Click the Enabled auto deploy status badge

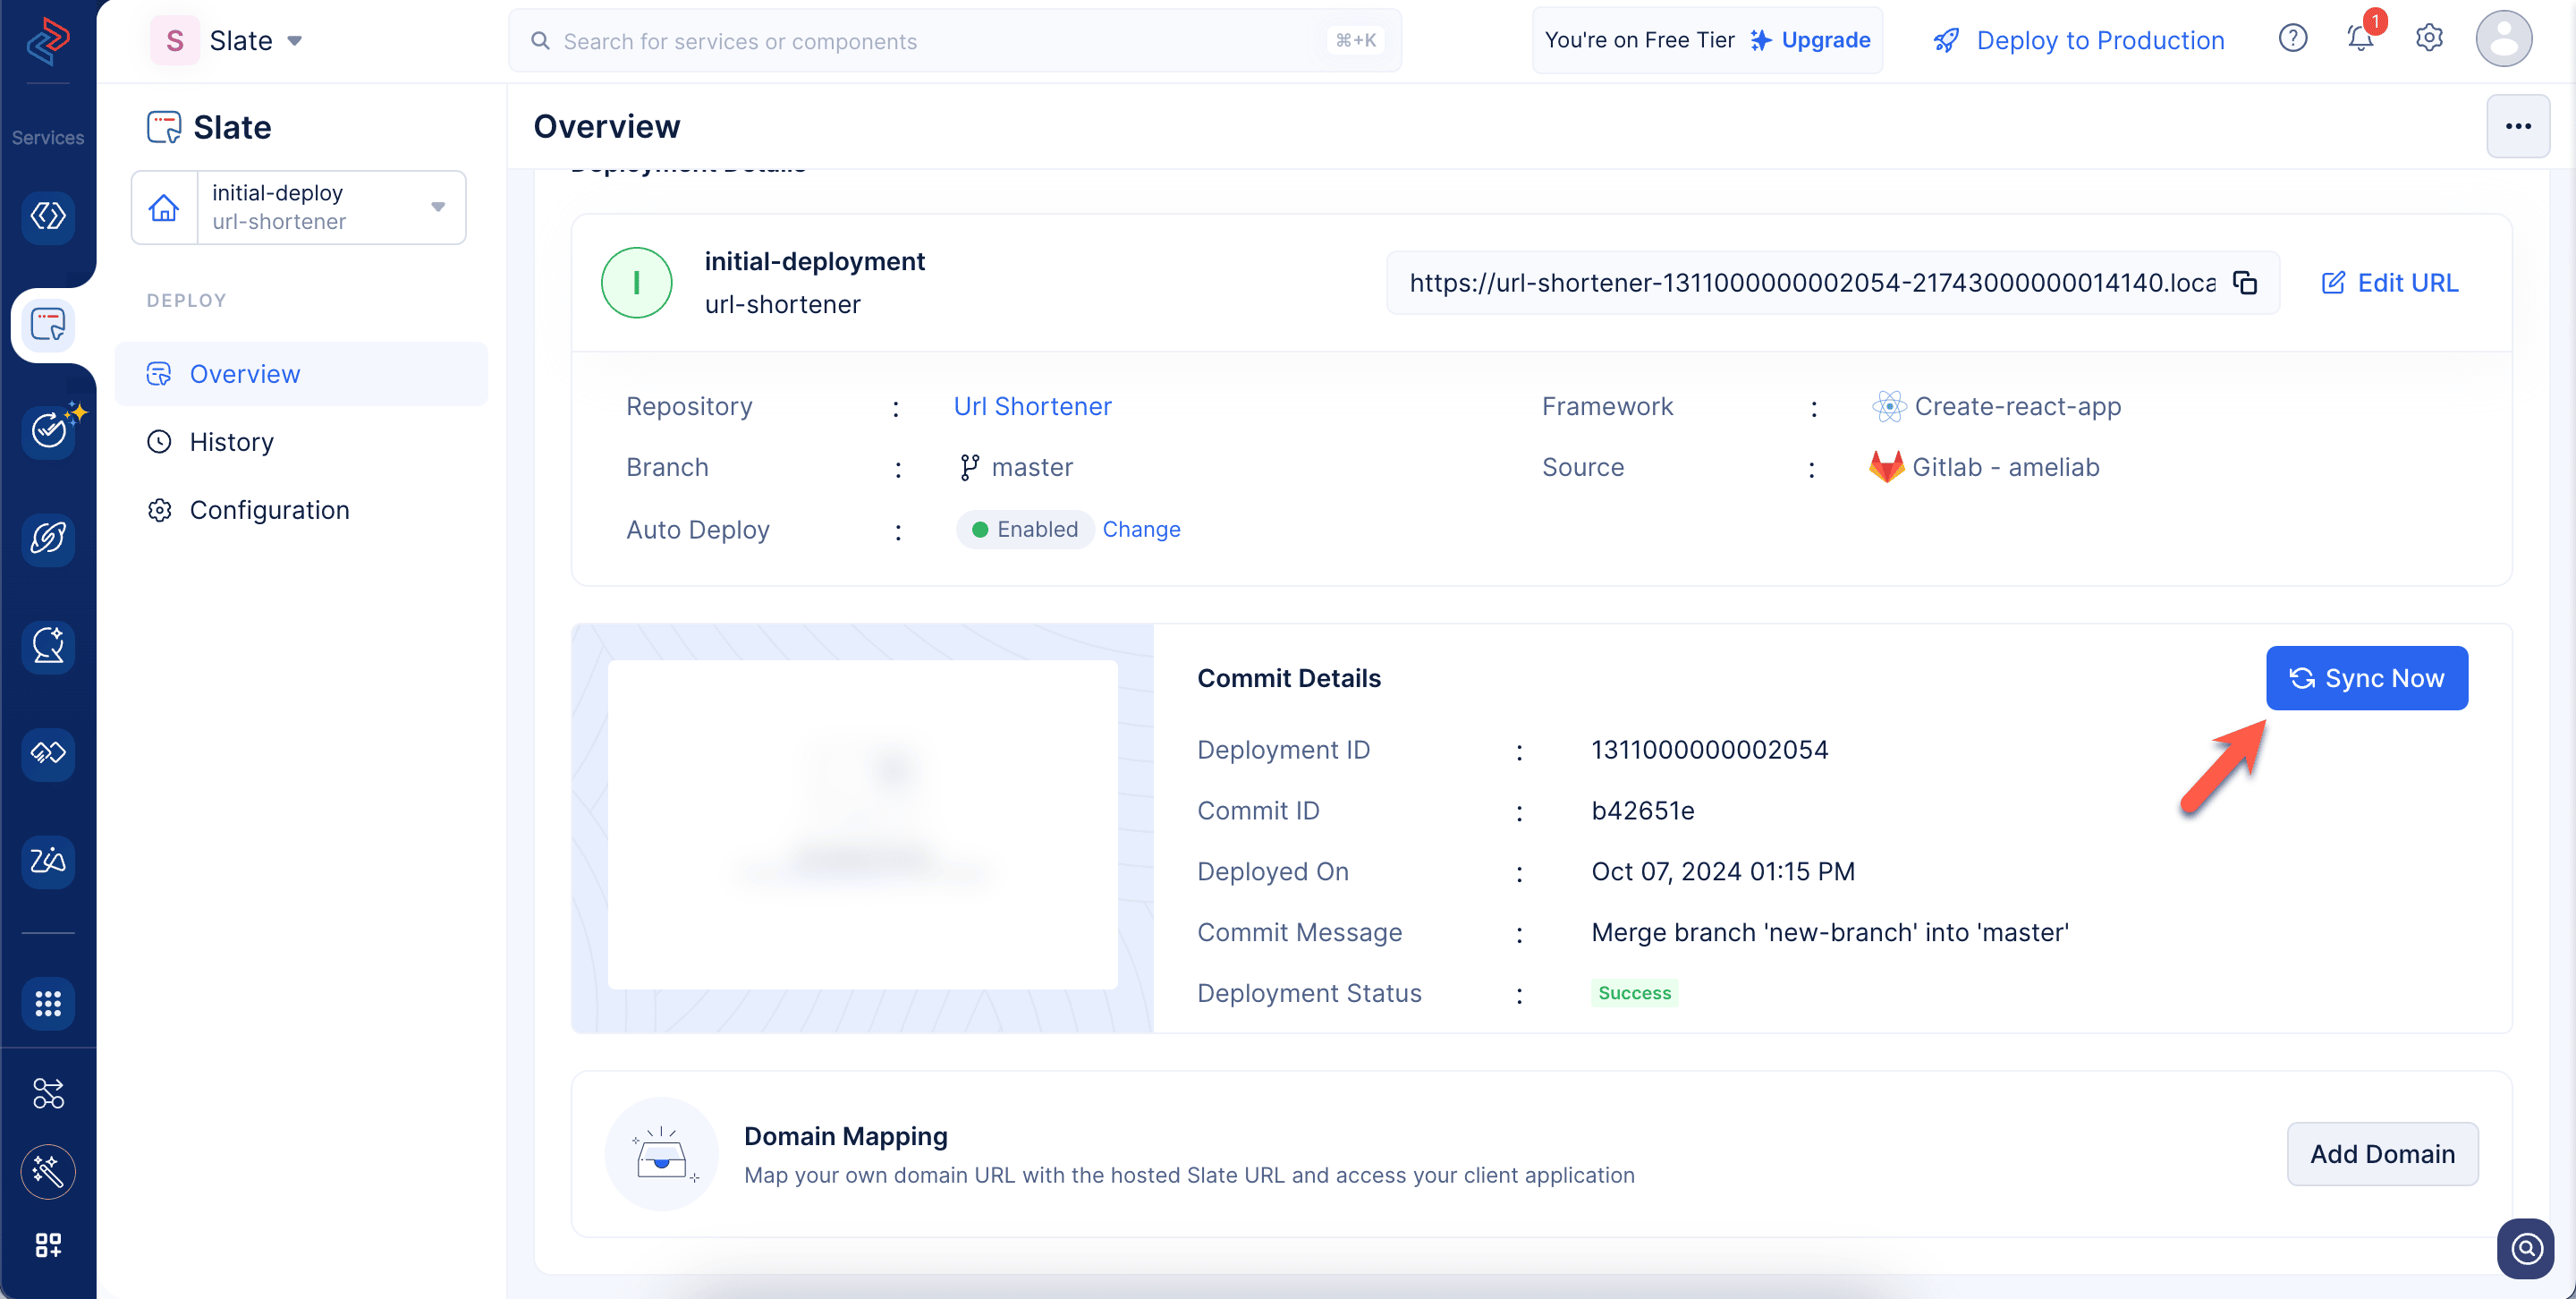click(x=1024, y=529)
